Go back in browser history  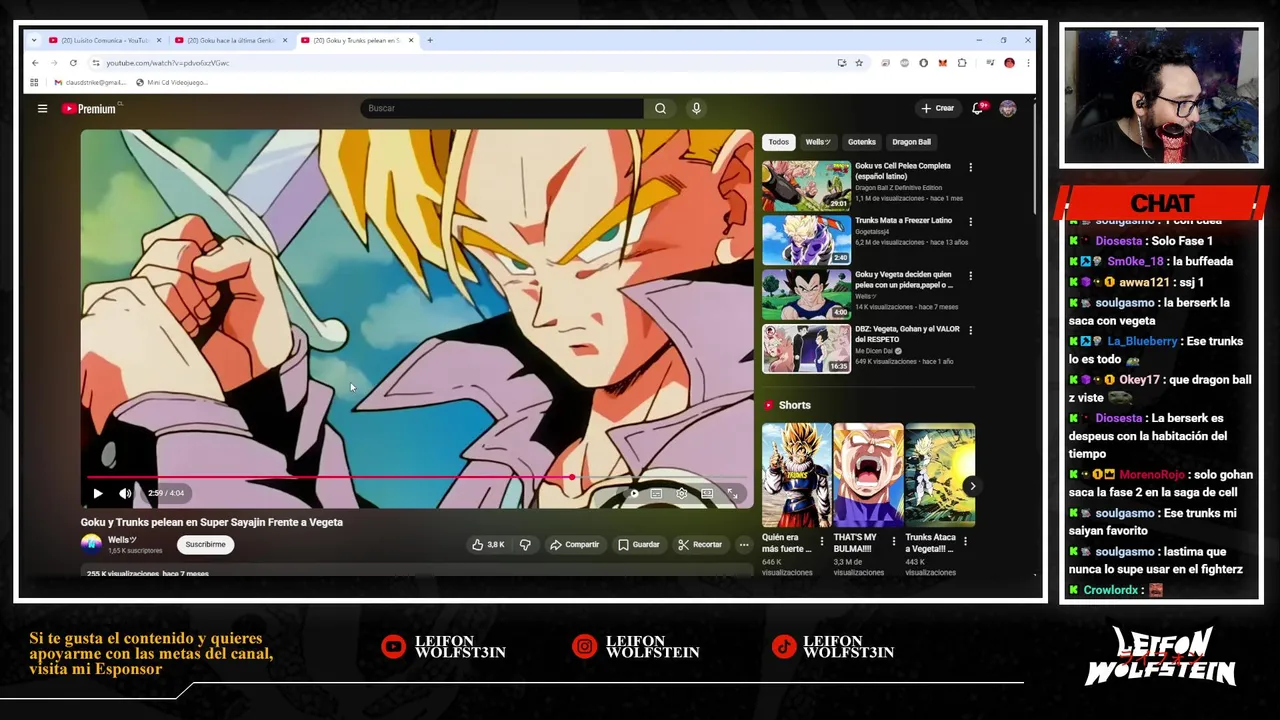tap(35, 63)
